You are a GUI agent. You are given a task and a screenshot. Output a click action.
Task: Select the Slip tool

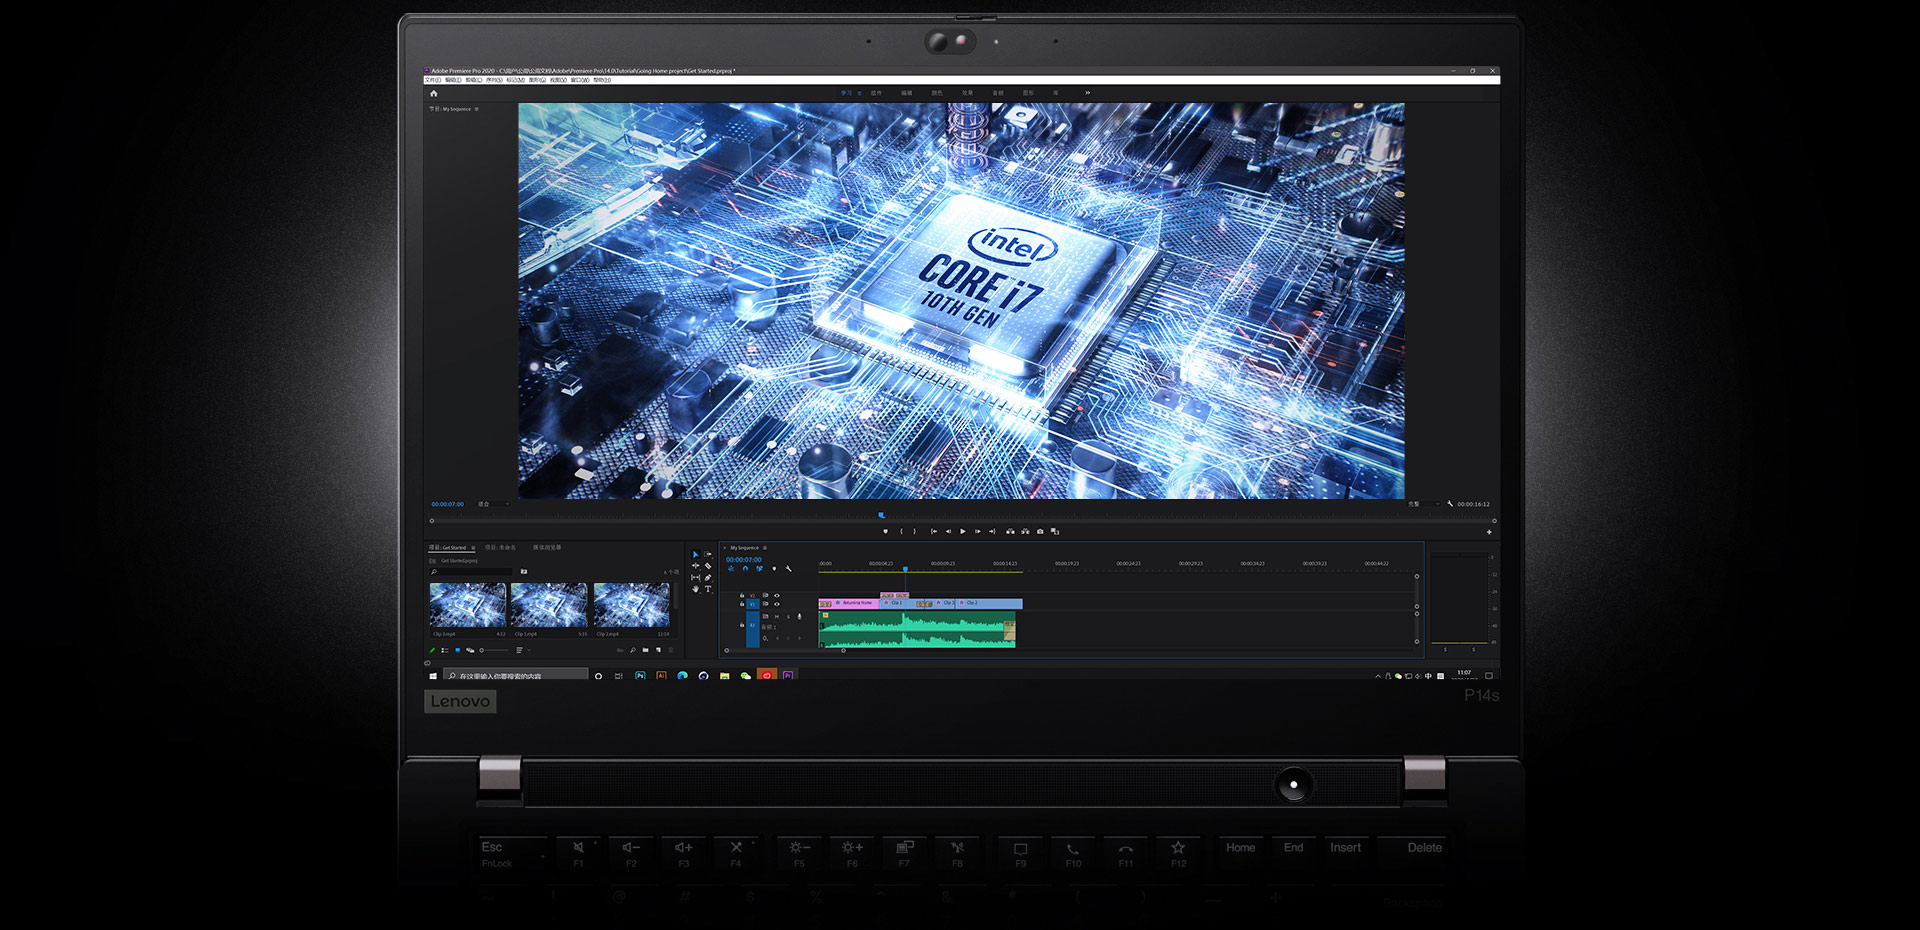[695, 577]
